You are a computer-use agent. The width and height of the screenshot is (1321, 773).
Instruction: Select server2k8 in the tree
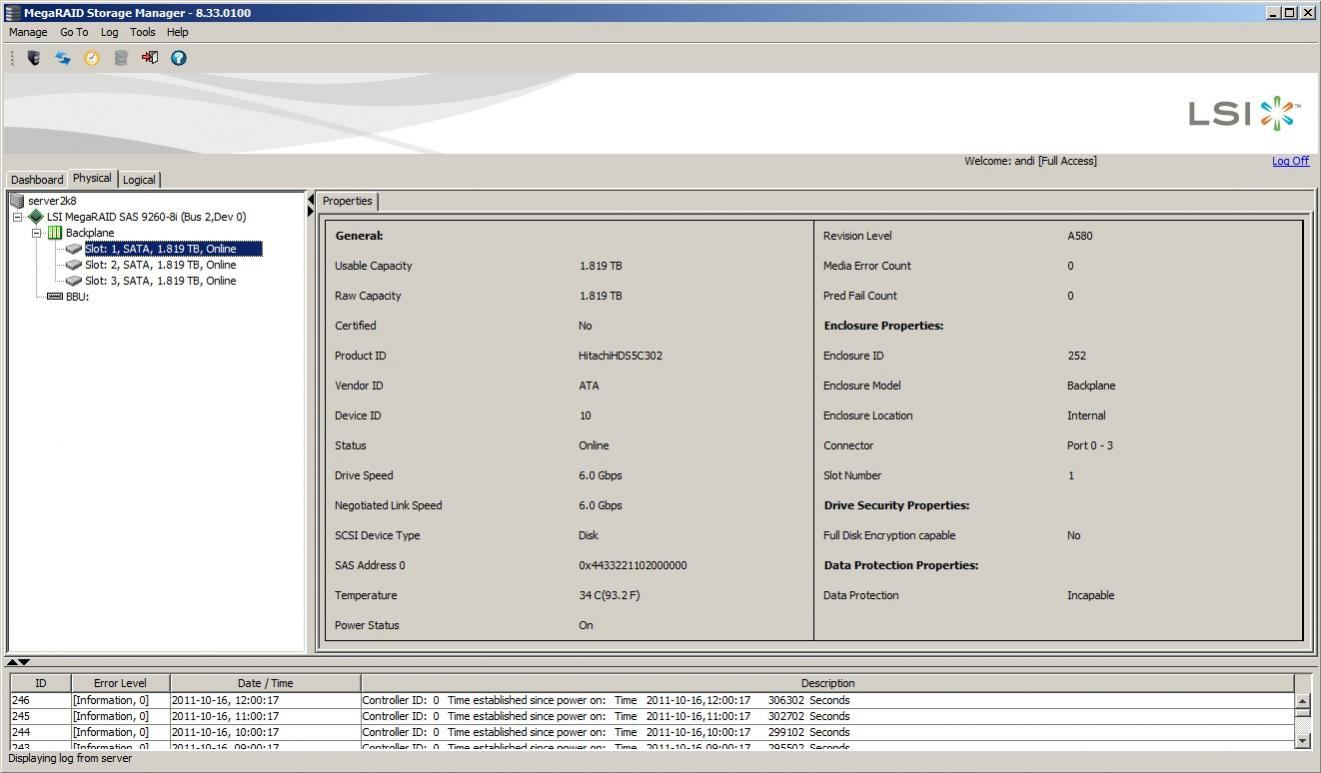point(52,201)
